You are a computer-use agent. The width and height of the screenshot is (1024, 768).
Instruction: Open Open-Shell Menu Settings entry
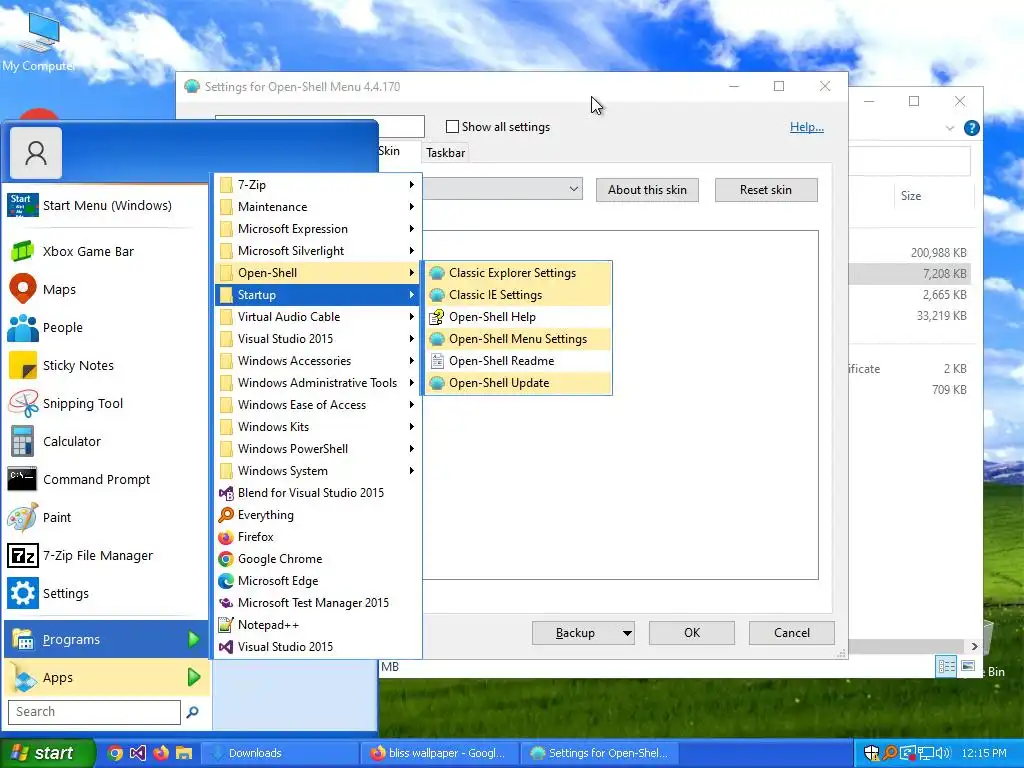(x=519, y=339)
